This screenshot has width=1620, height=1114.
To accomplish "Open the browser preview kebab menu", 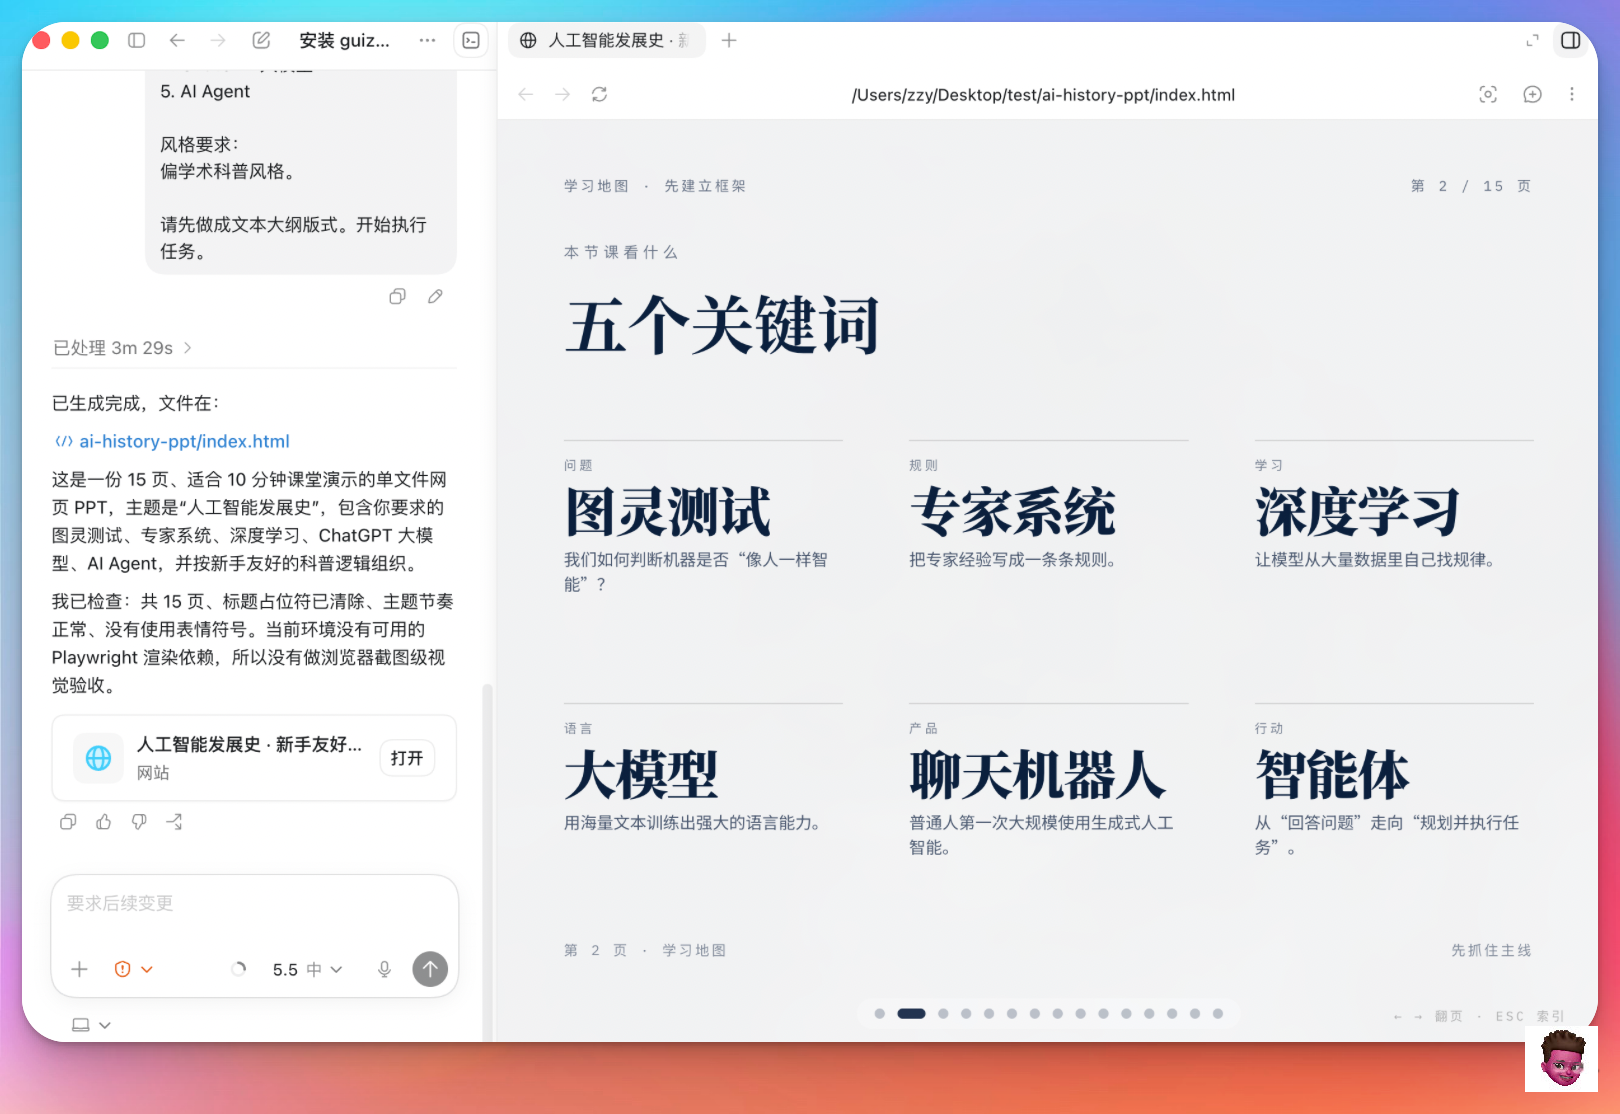I will 1572,94.
